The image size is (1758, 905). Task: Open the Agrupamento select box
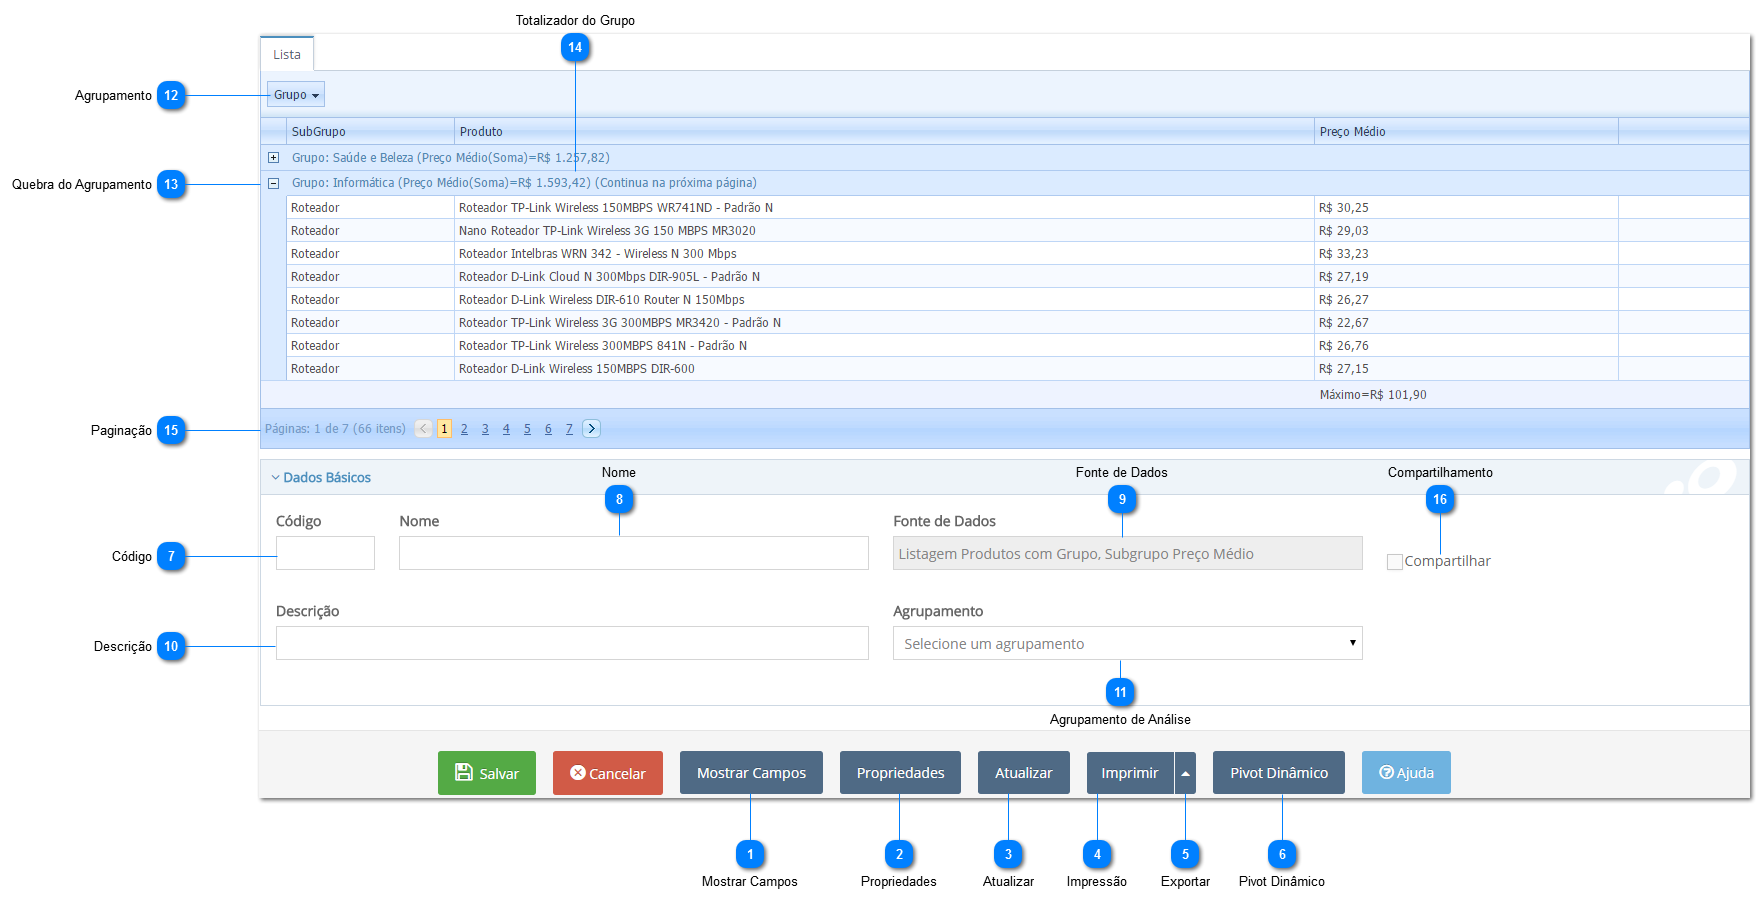(1127, 644)
